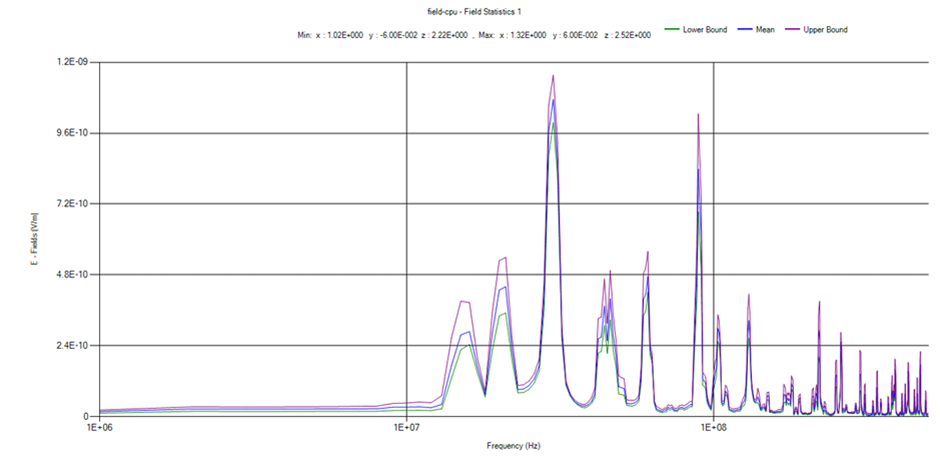The height and width of the screenshot is (458, 940).
Task: Click the Min coordinates text in subtitle
Action: [x=383, y=35]
